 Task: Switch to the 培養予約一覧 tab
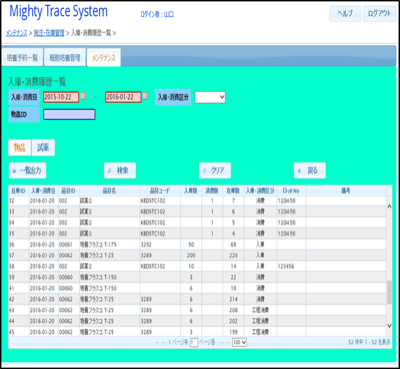pyautogui.click(x=22, y=58)
